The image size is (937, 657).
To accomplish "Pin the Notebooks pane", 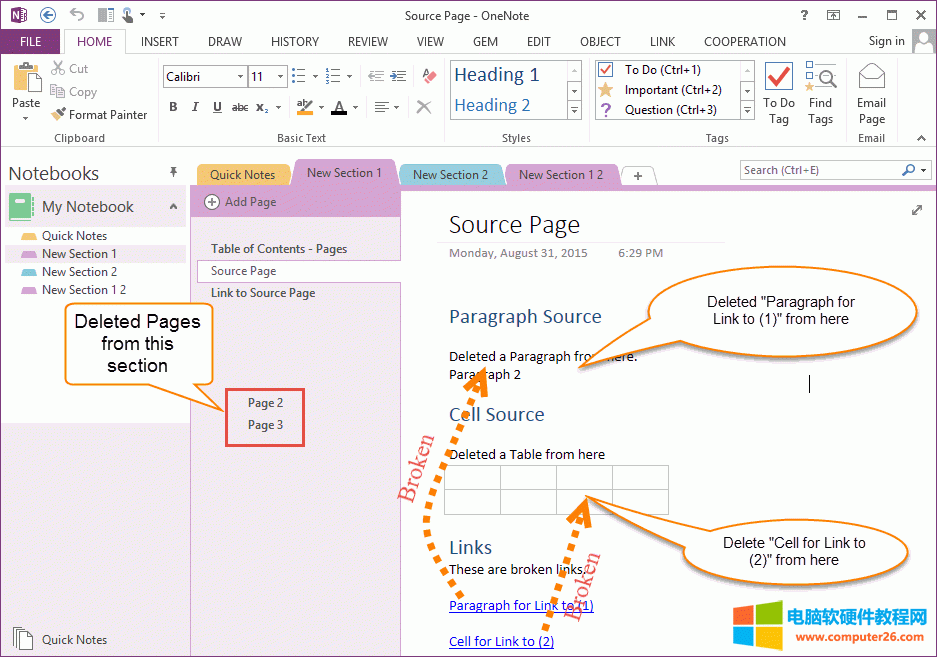I will click(x=173, y=172).
